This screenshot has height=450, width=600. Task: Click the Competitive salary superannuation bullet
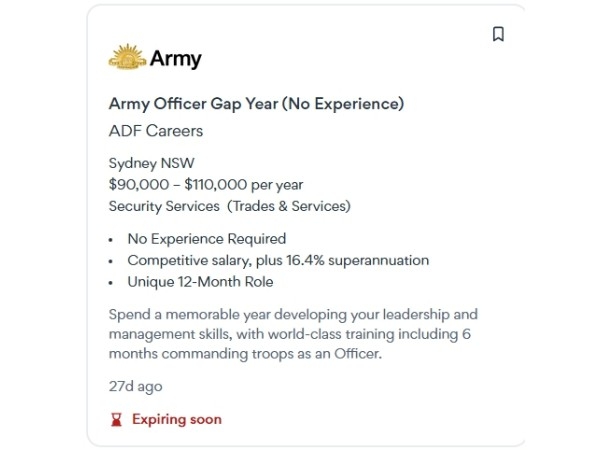pyautogui.click(x=278, y=261)
